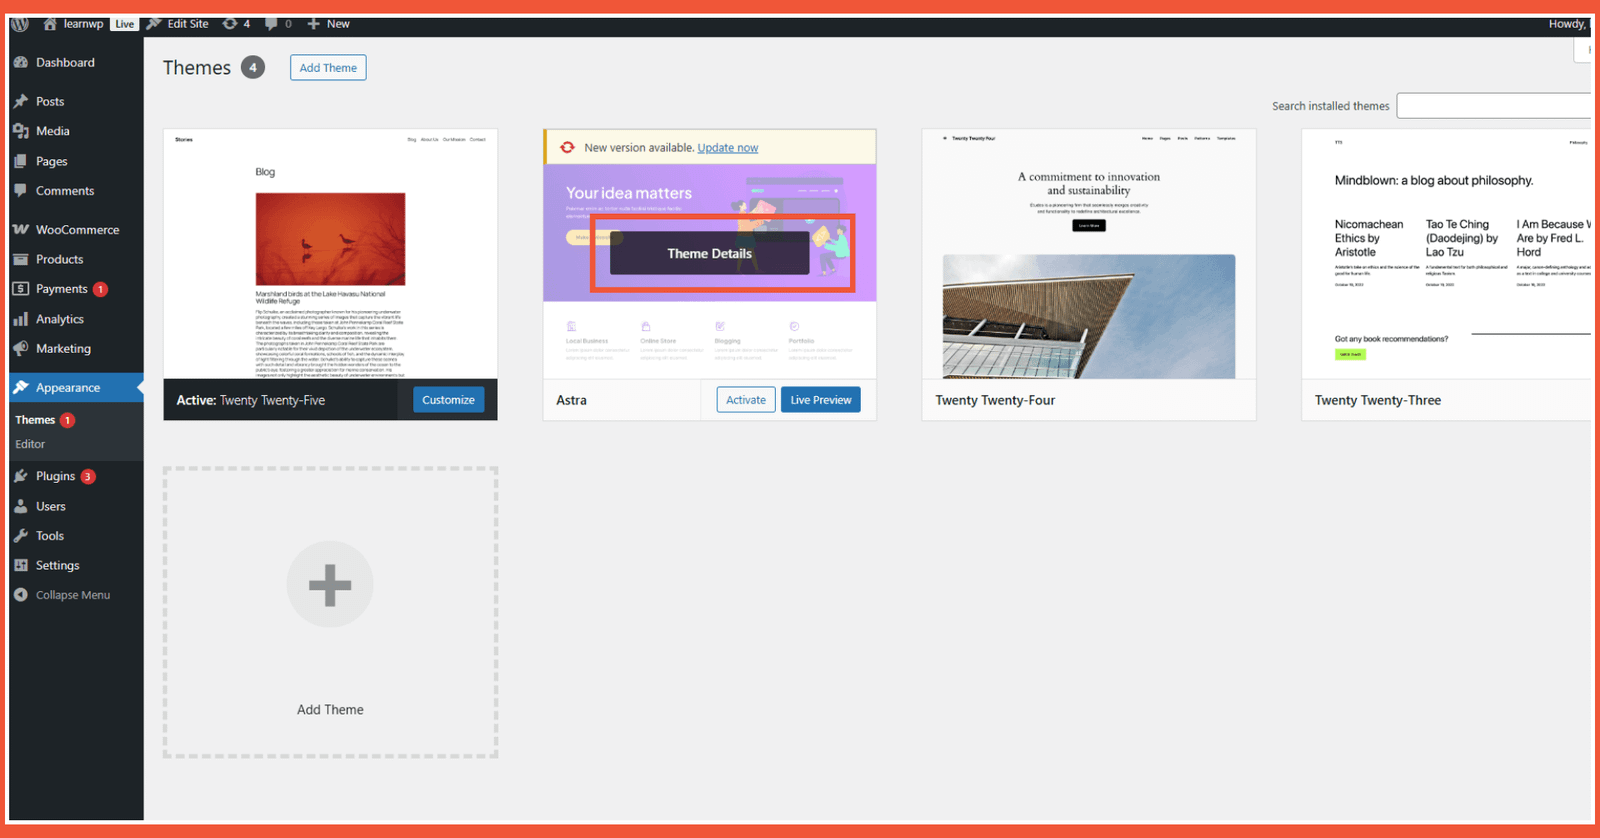Click the Howdy account text

click(1567, 24)
